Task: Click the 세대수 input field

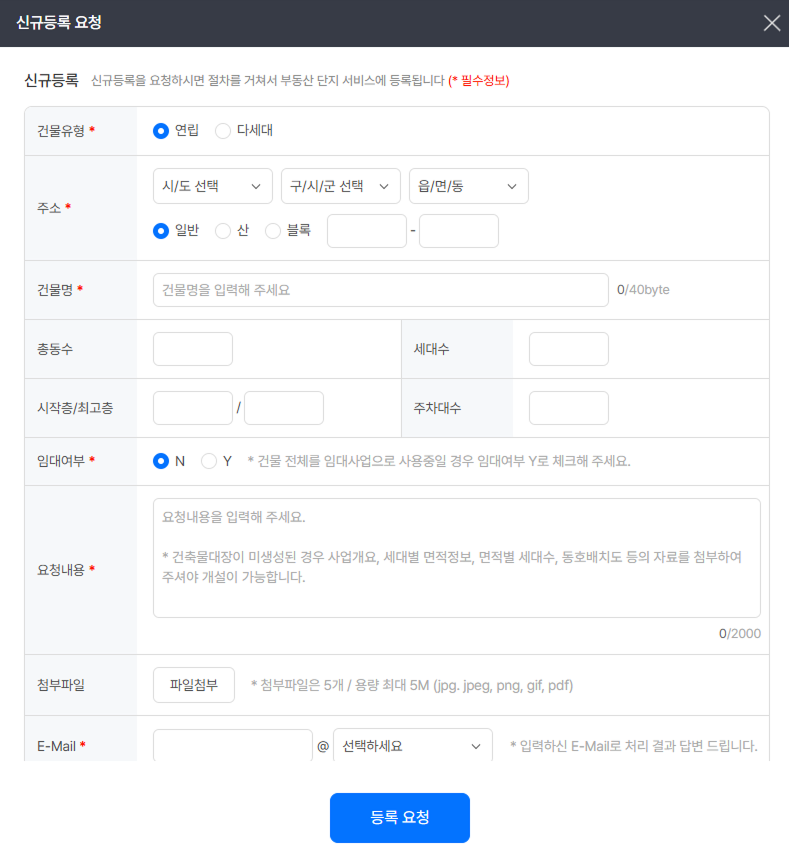Action: [x=569, y=349]
